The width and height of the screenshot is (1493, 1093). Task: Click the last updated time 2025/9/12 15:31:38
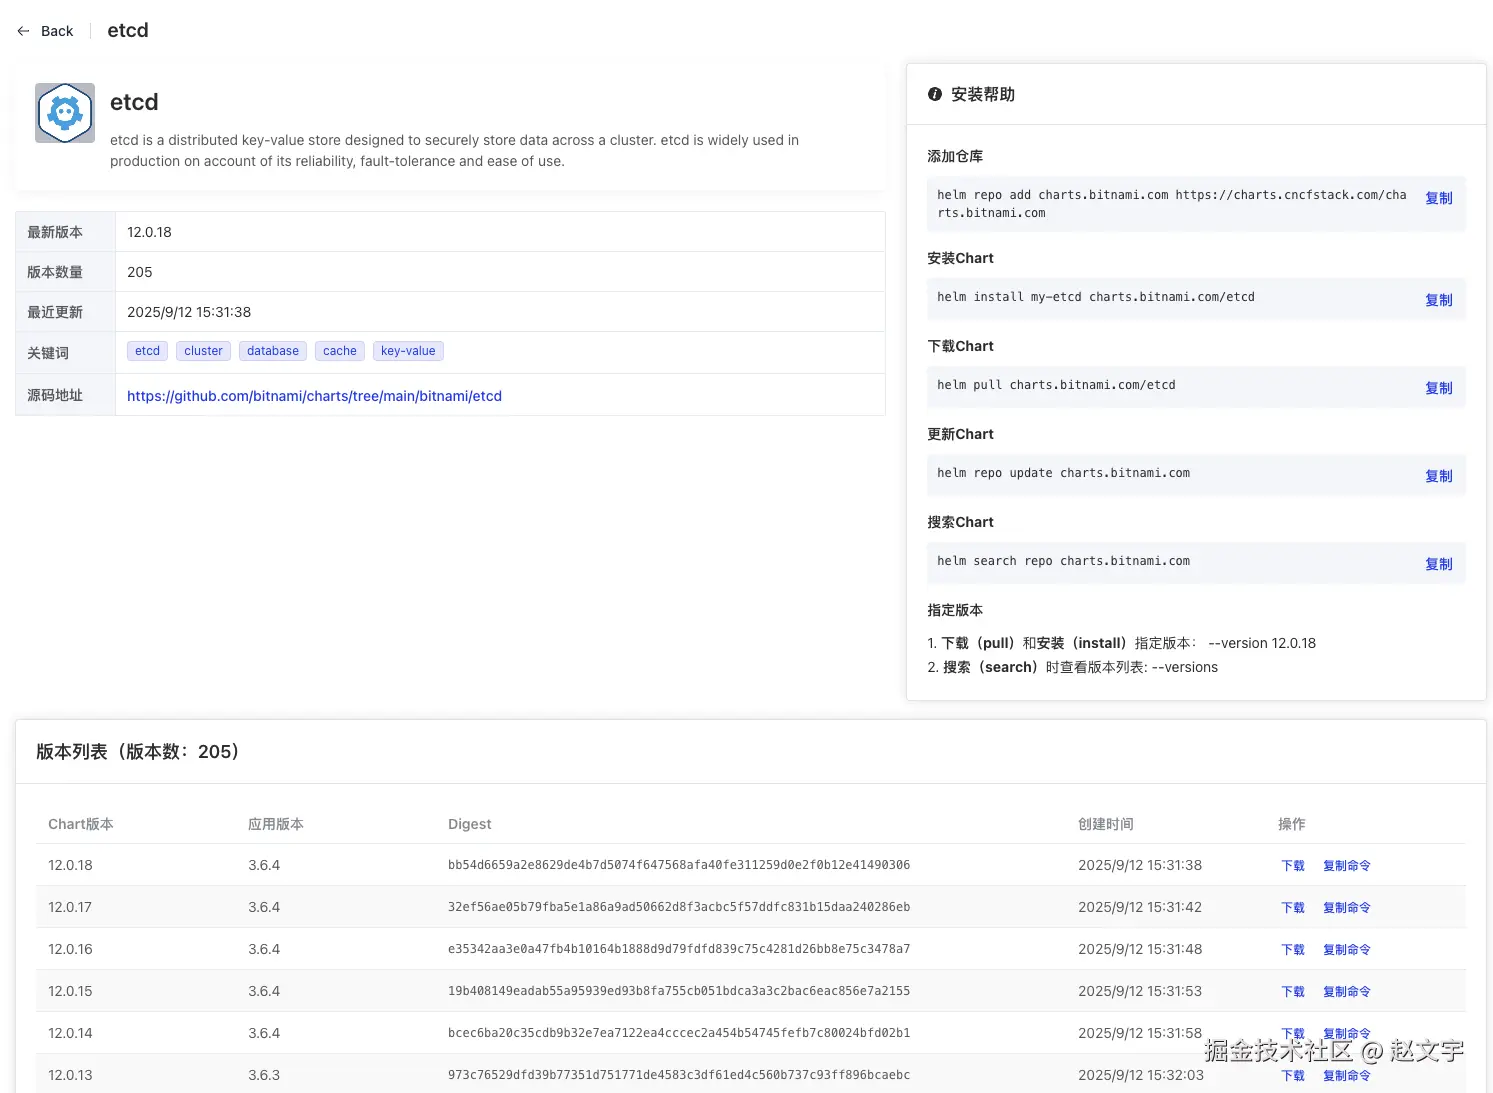pyautogui.click(x=189, y=312)
